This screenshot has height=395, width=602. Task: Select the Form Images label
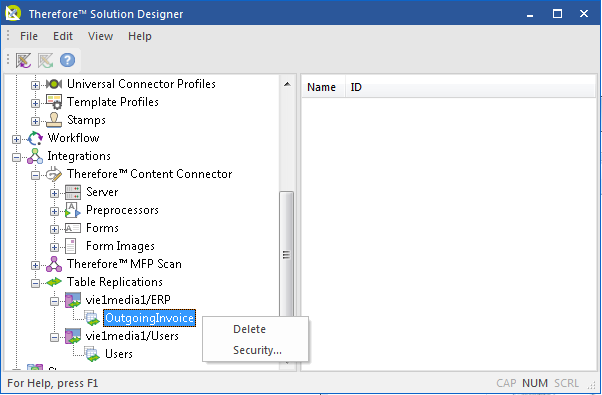tap(120, 246)
